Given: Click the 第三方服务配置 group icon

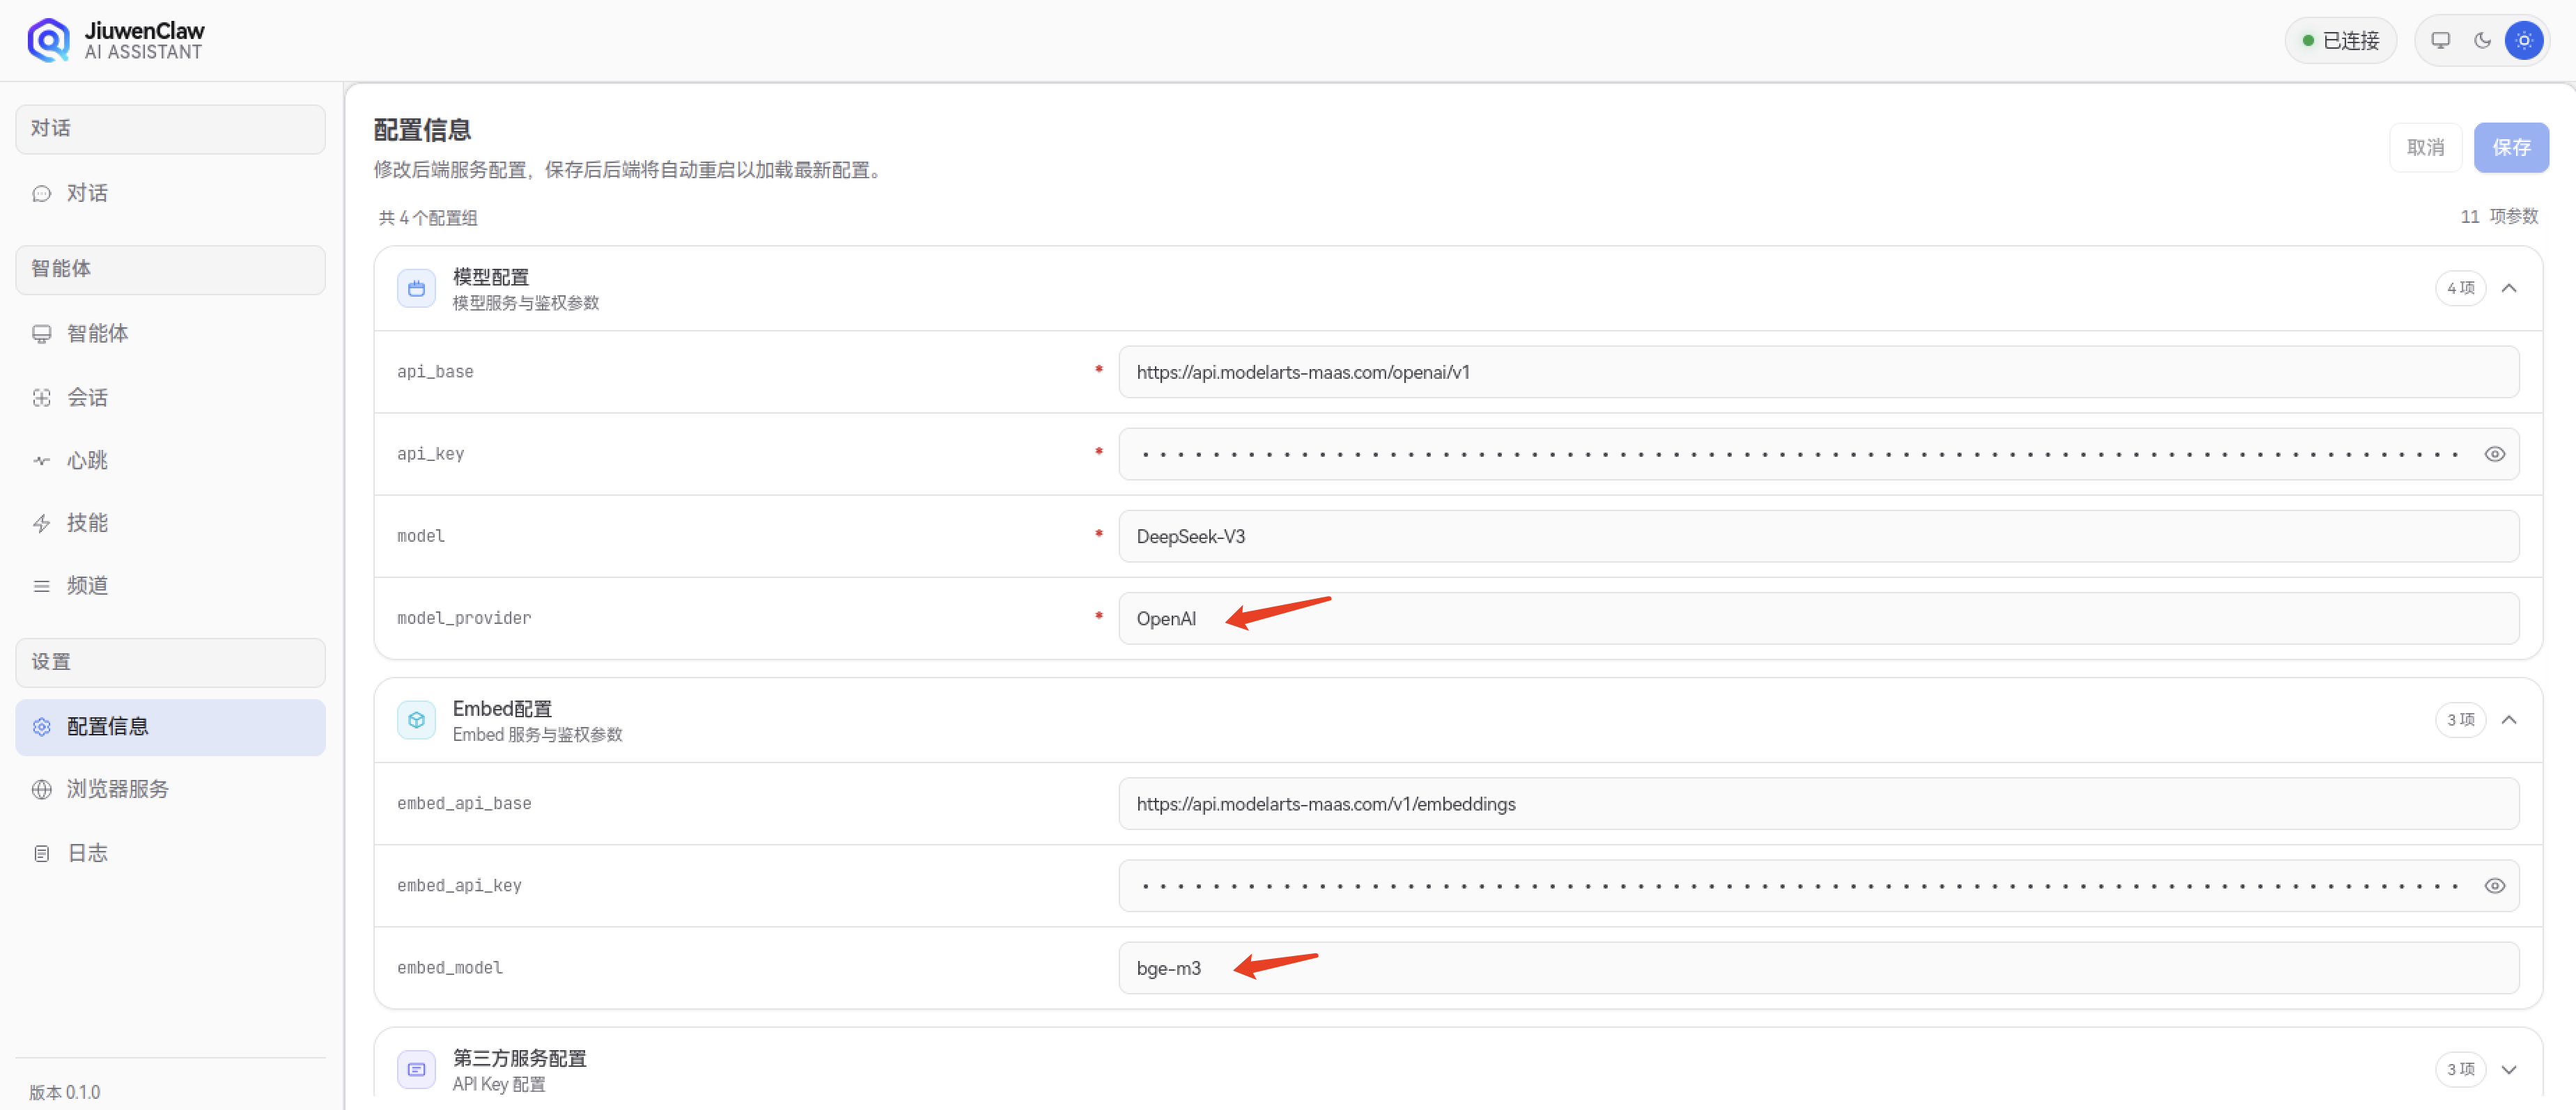Looking at the screenshot, I should point(416,1069).
